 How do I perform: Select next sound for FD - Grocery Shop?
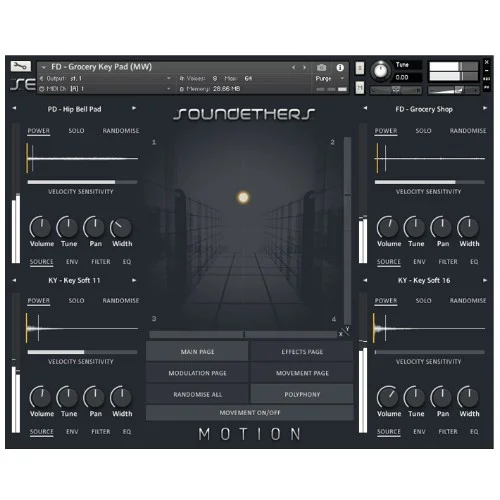485,108
